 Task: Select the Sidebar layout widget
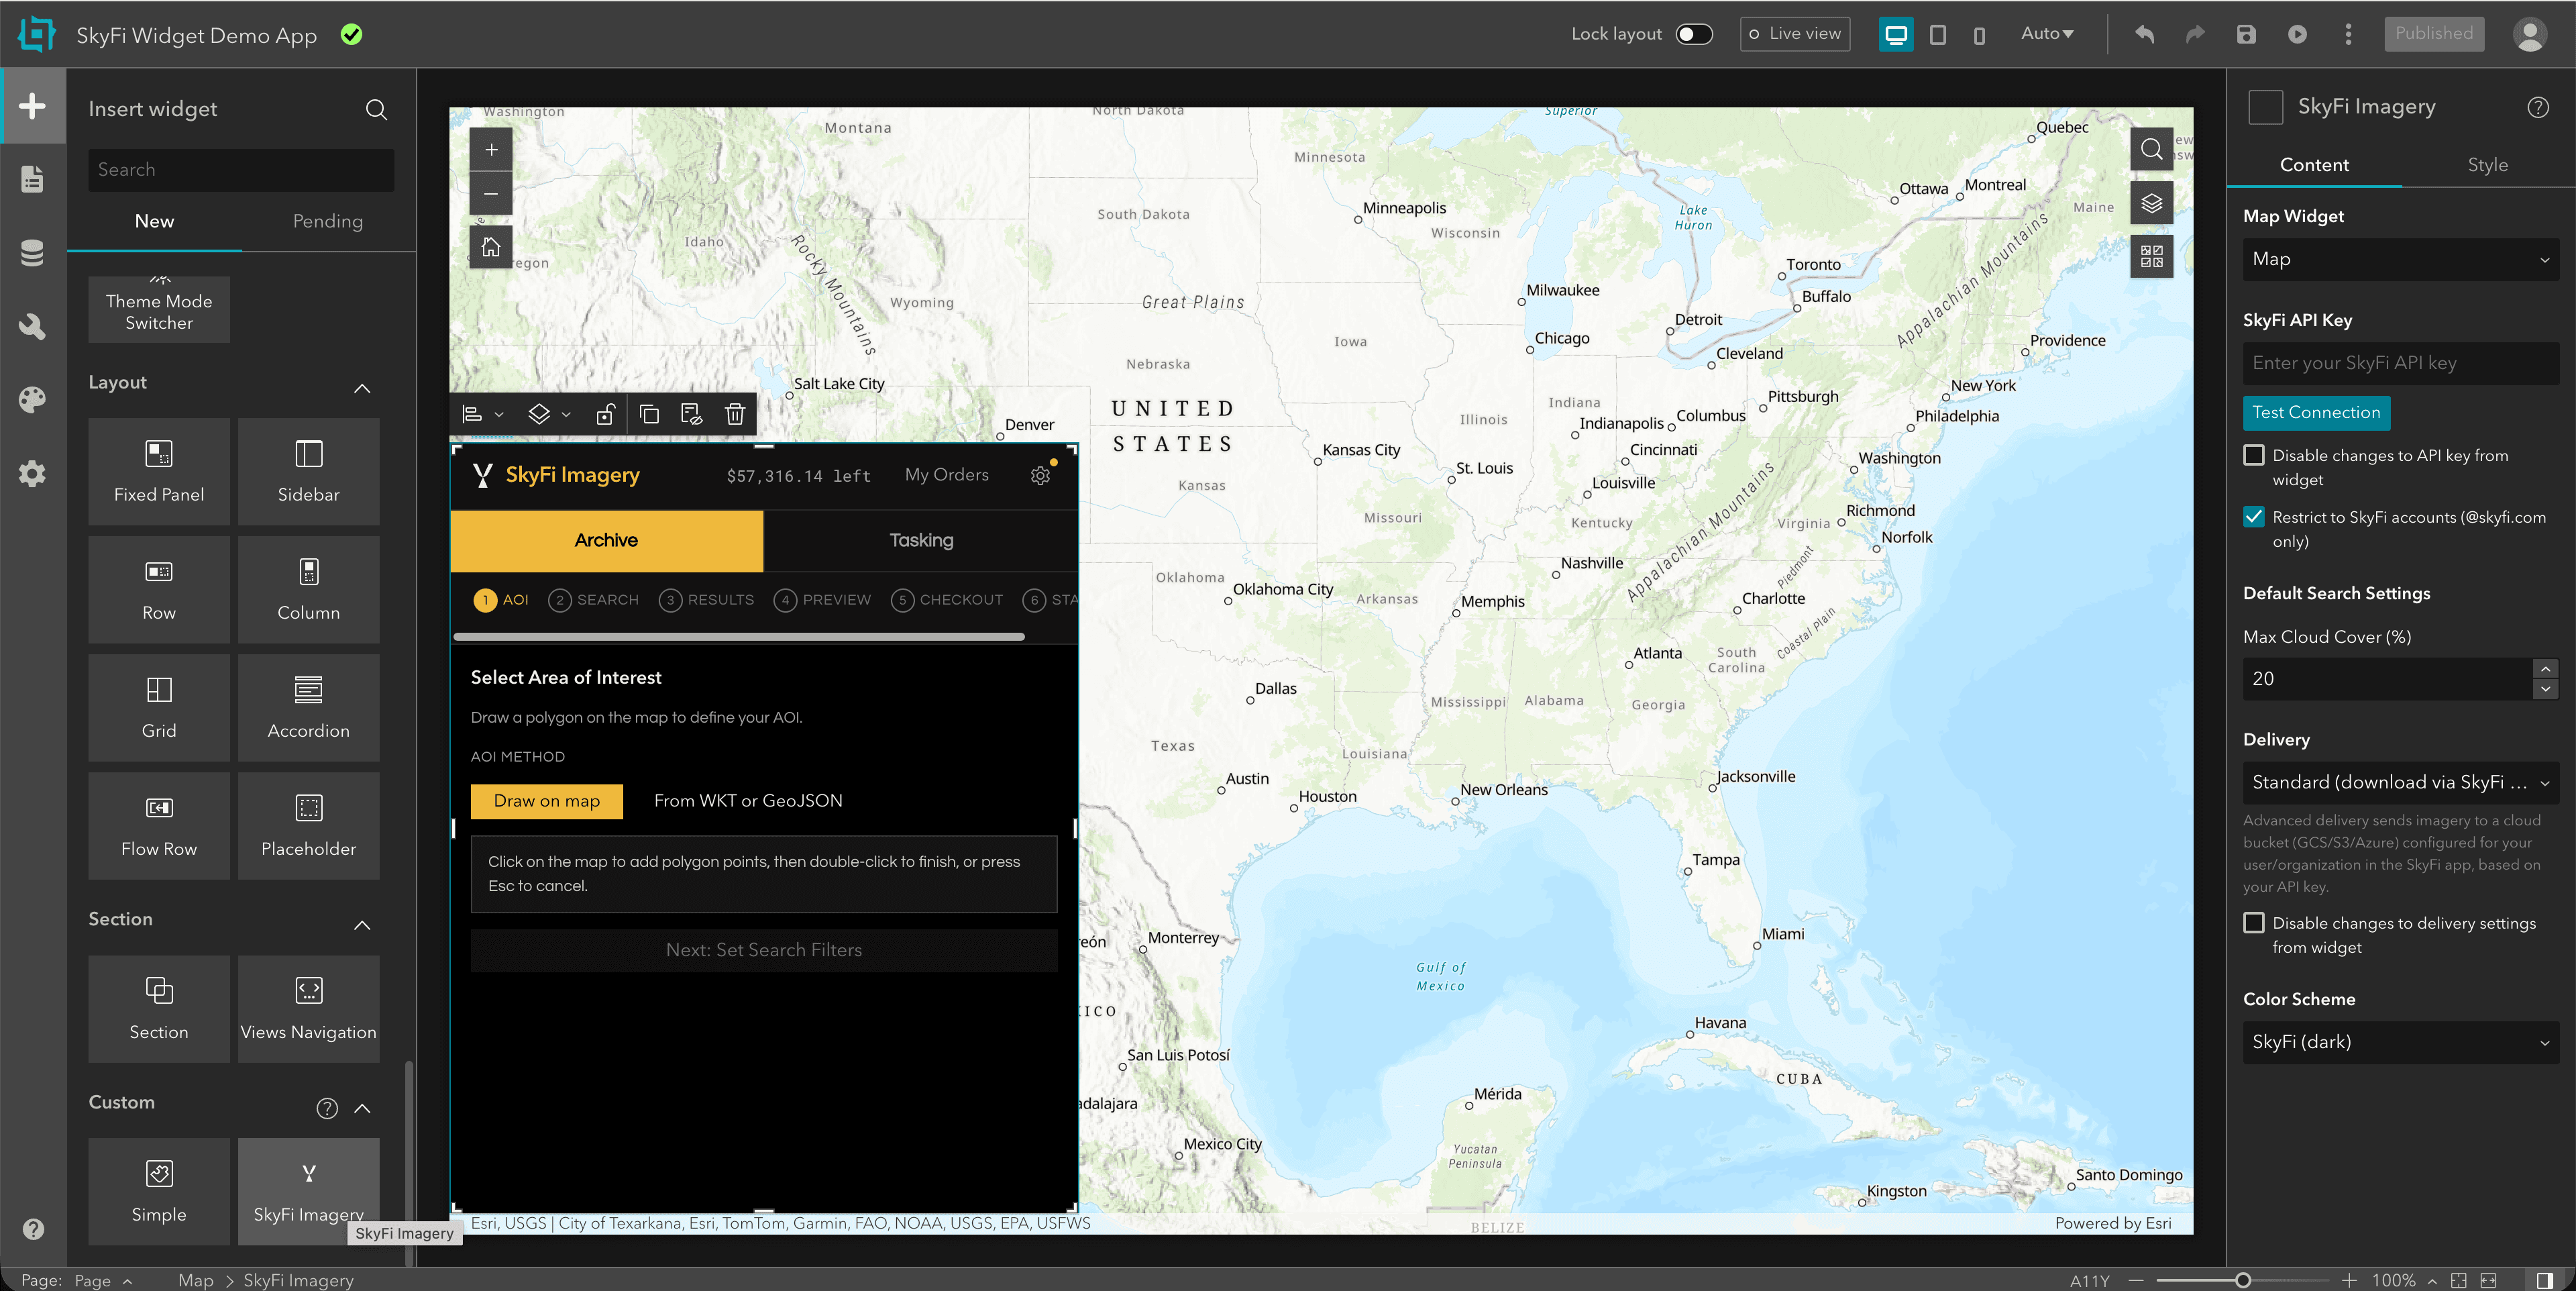pyautogui.click(x=308, y=472)
